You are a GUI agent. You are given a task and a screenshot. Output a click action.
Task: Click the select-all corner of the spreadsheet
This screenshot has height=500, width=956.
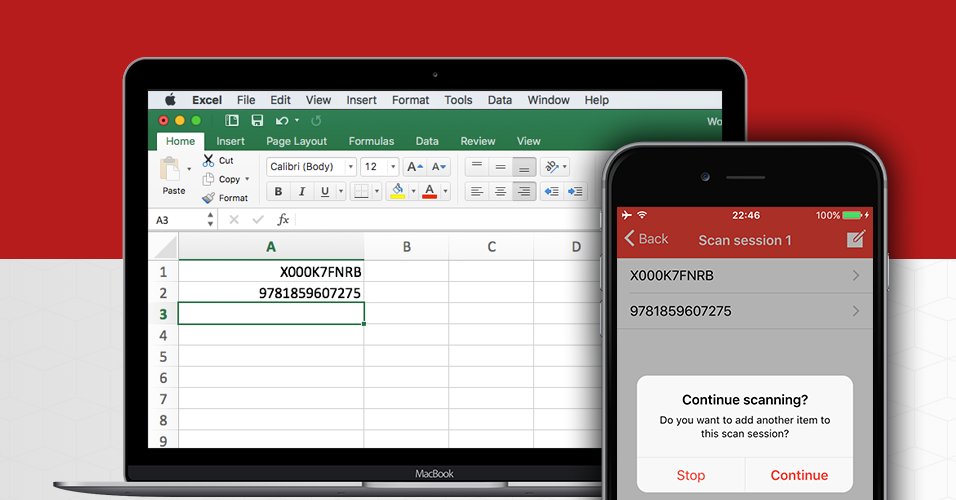[163, 247]
